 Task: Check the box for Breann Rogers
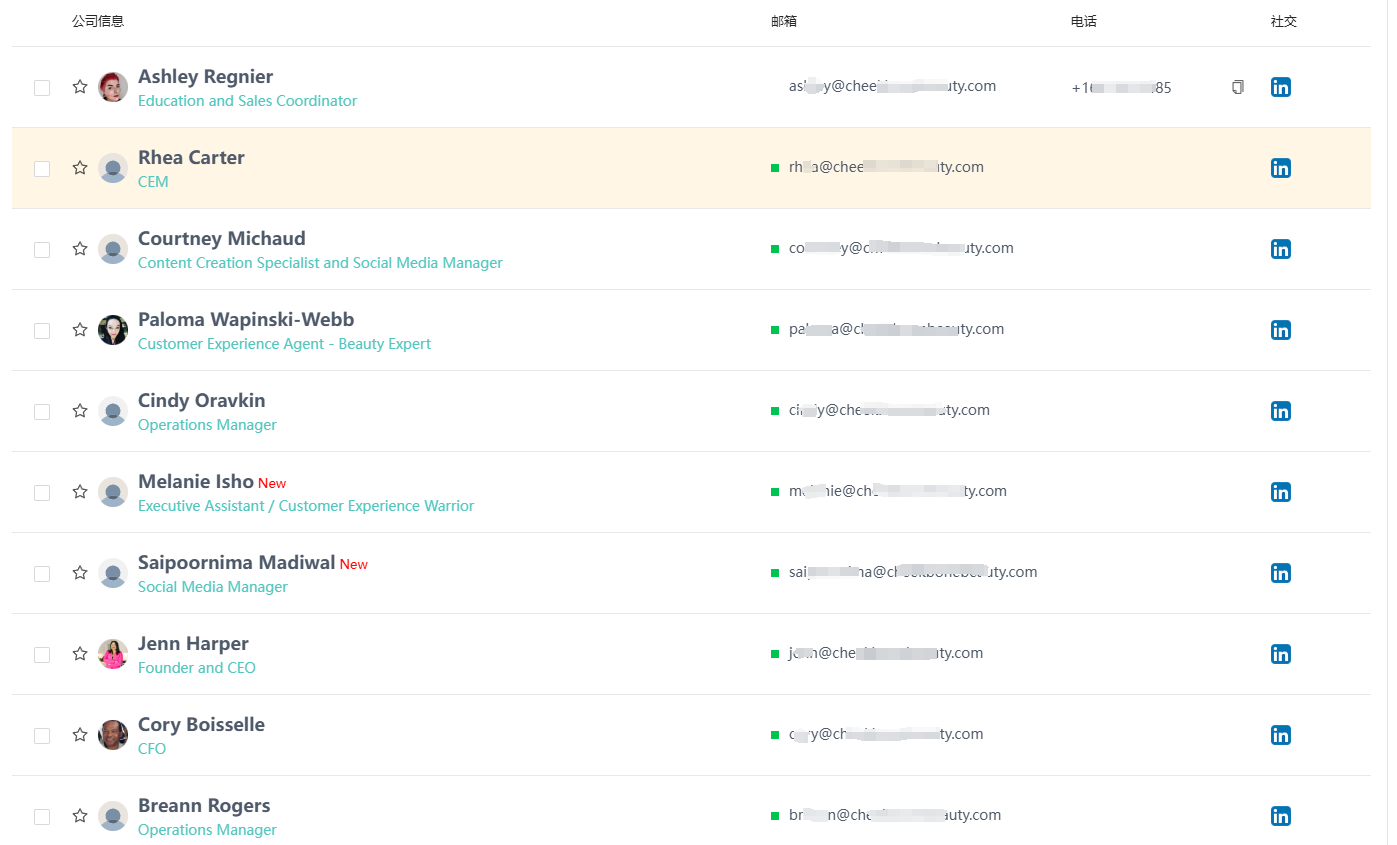click(x=42, y=817)
